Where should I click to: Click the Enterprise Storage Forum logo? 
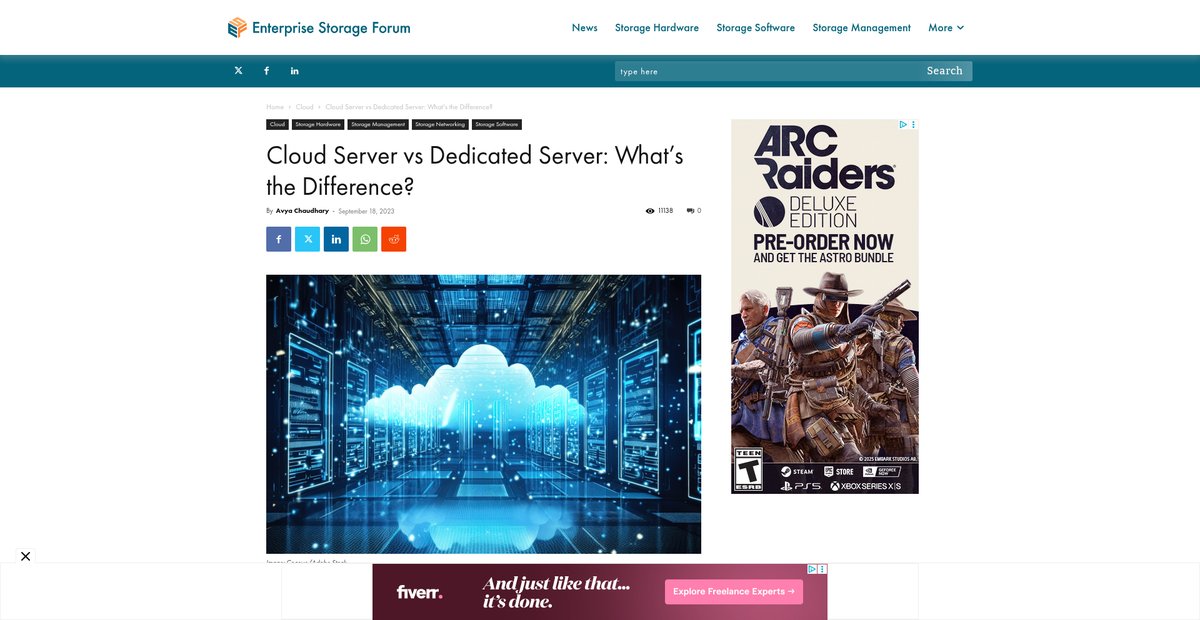click(319, 28)
